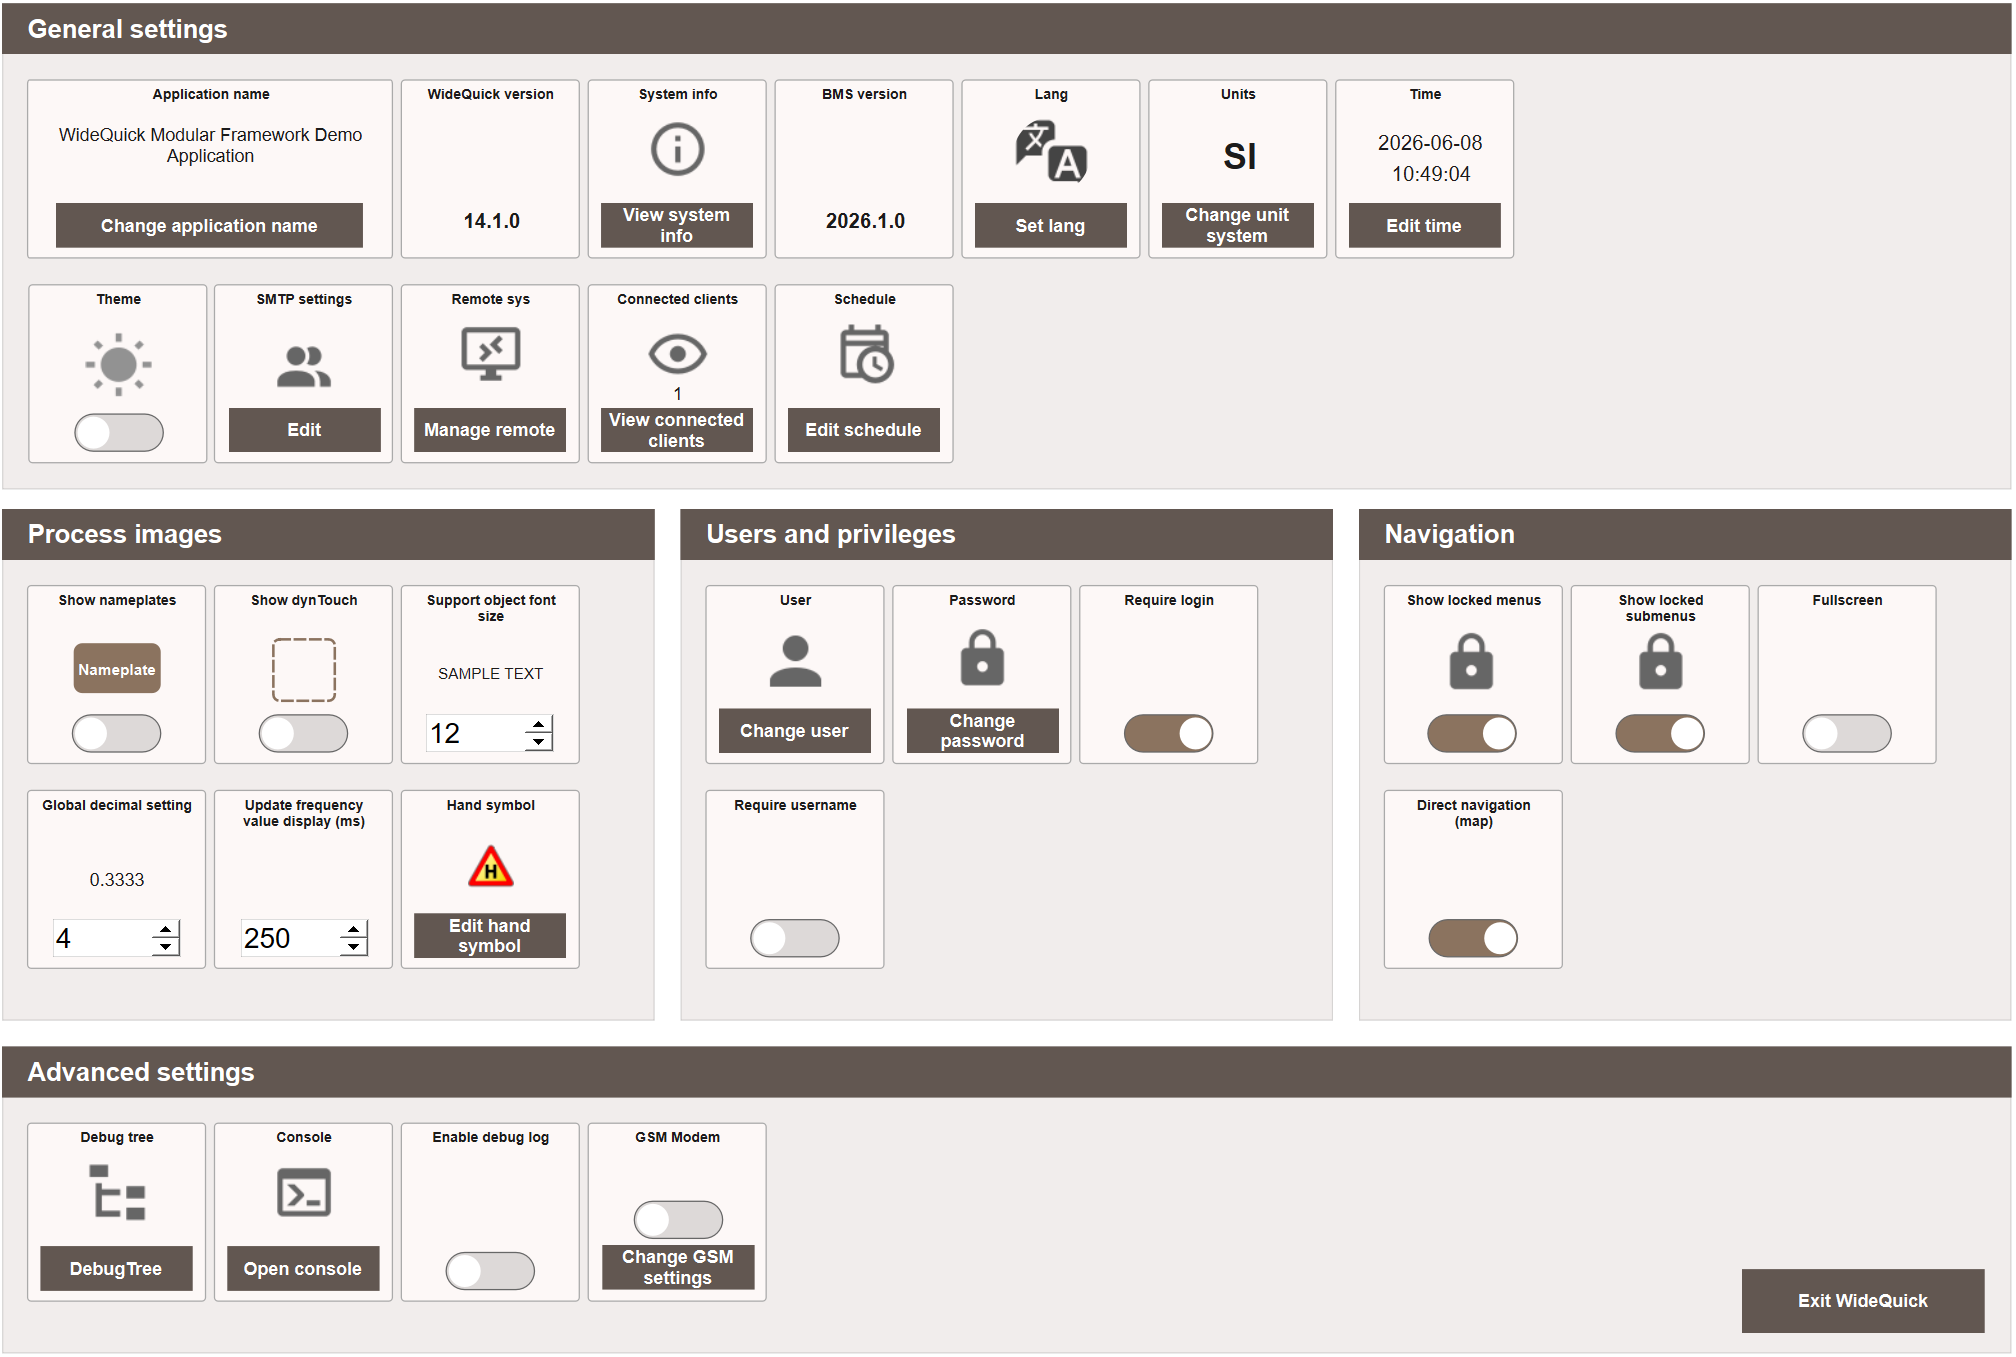Click the Console terminal icon
Screen dimensions: 2016x1357
(304, 1192)
